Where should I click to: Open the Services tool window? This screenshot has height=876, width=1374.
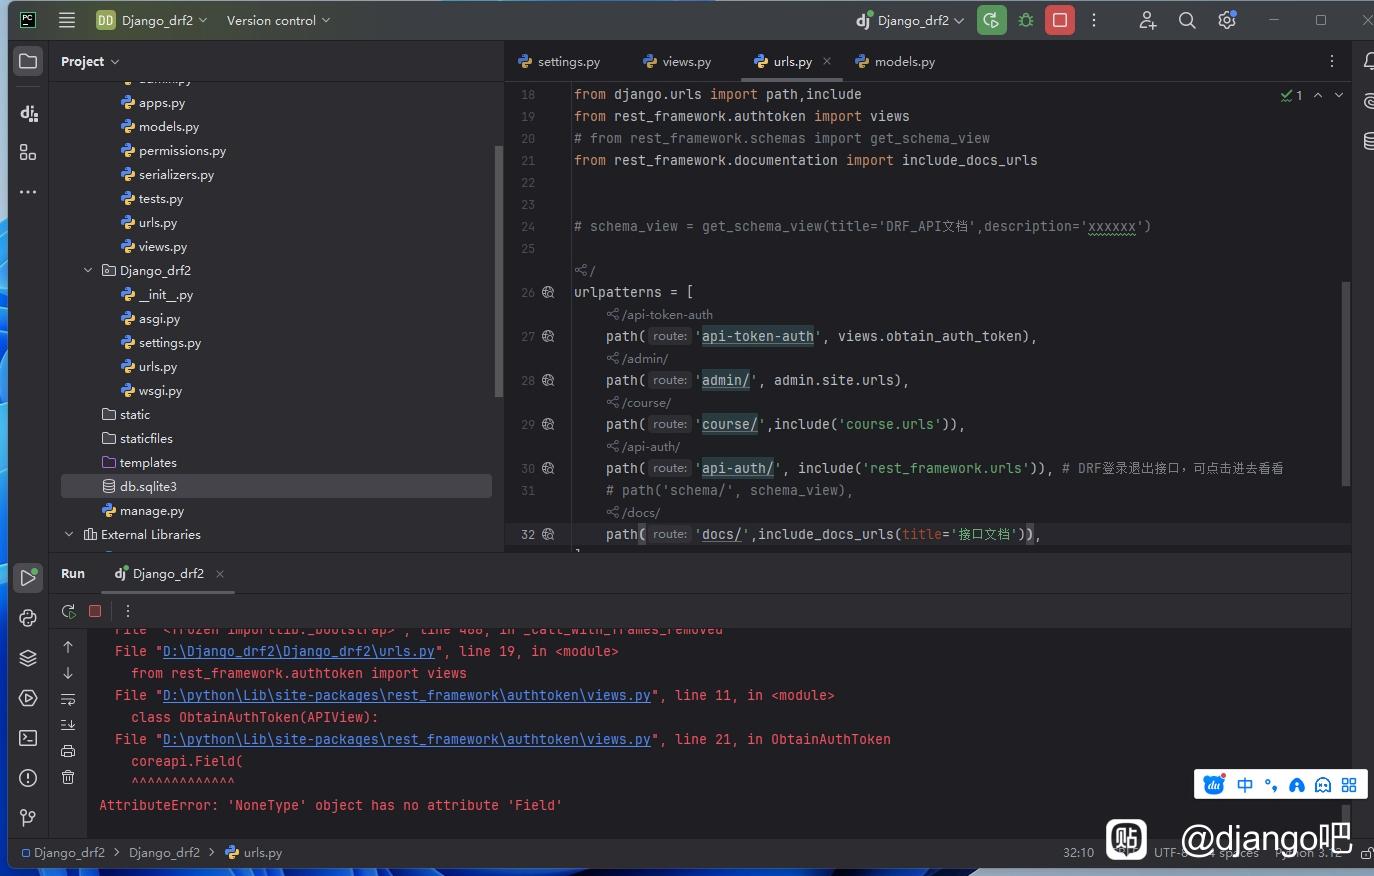point(28,698)
